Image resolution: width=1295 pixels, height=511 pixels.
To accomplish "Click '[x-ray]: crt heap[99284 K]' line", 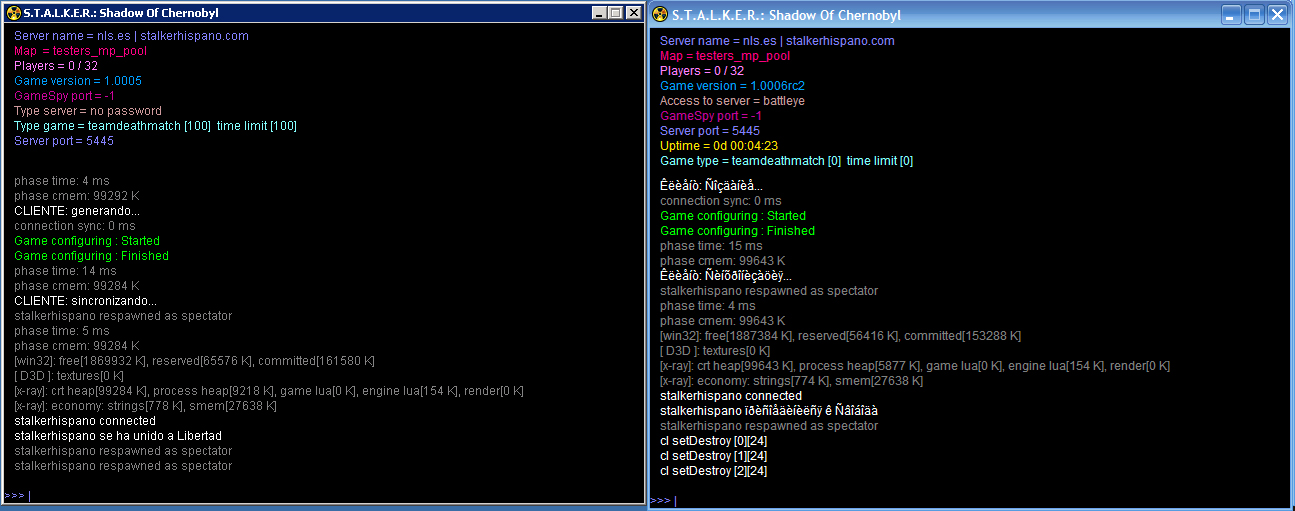I will pos(269,391).
